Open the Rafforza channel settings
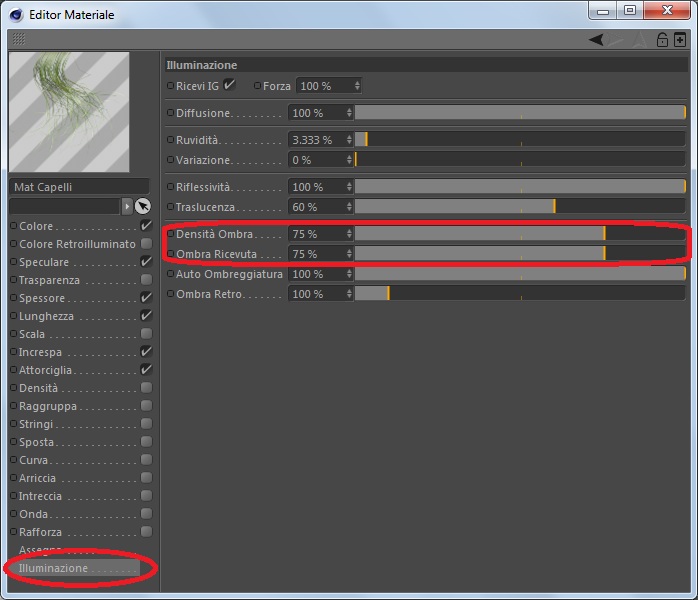The image size is (698, 600). coord(40,532)
